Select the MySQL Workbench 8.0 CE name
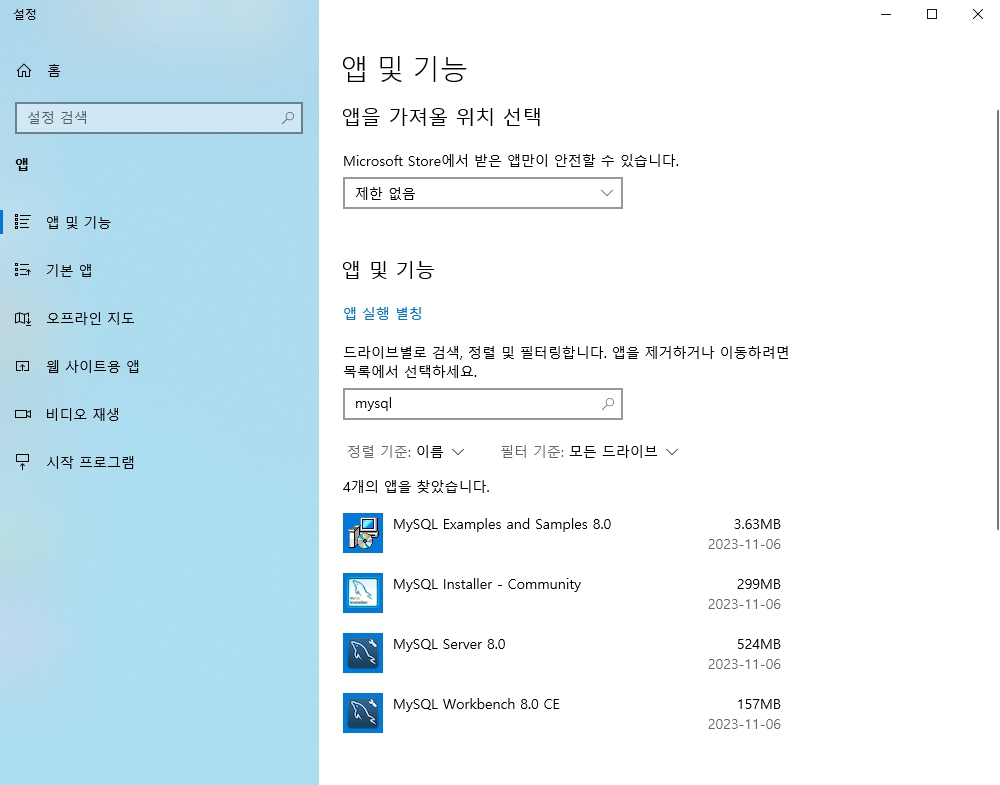The width and height of the screenshot is (1000, 785). point(476,704)
